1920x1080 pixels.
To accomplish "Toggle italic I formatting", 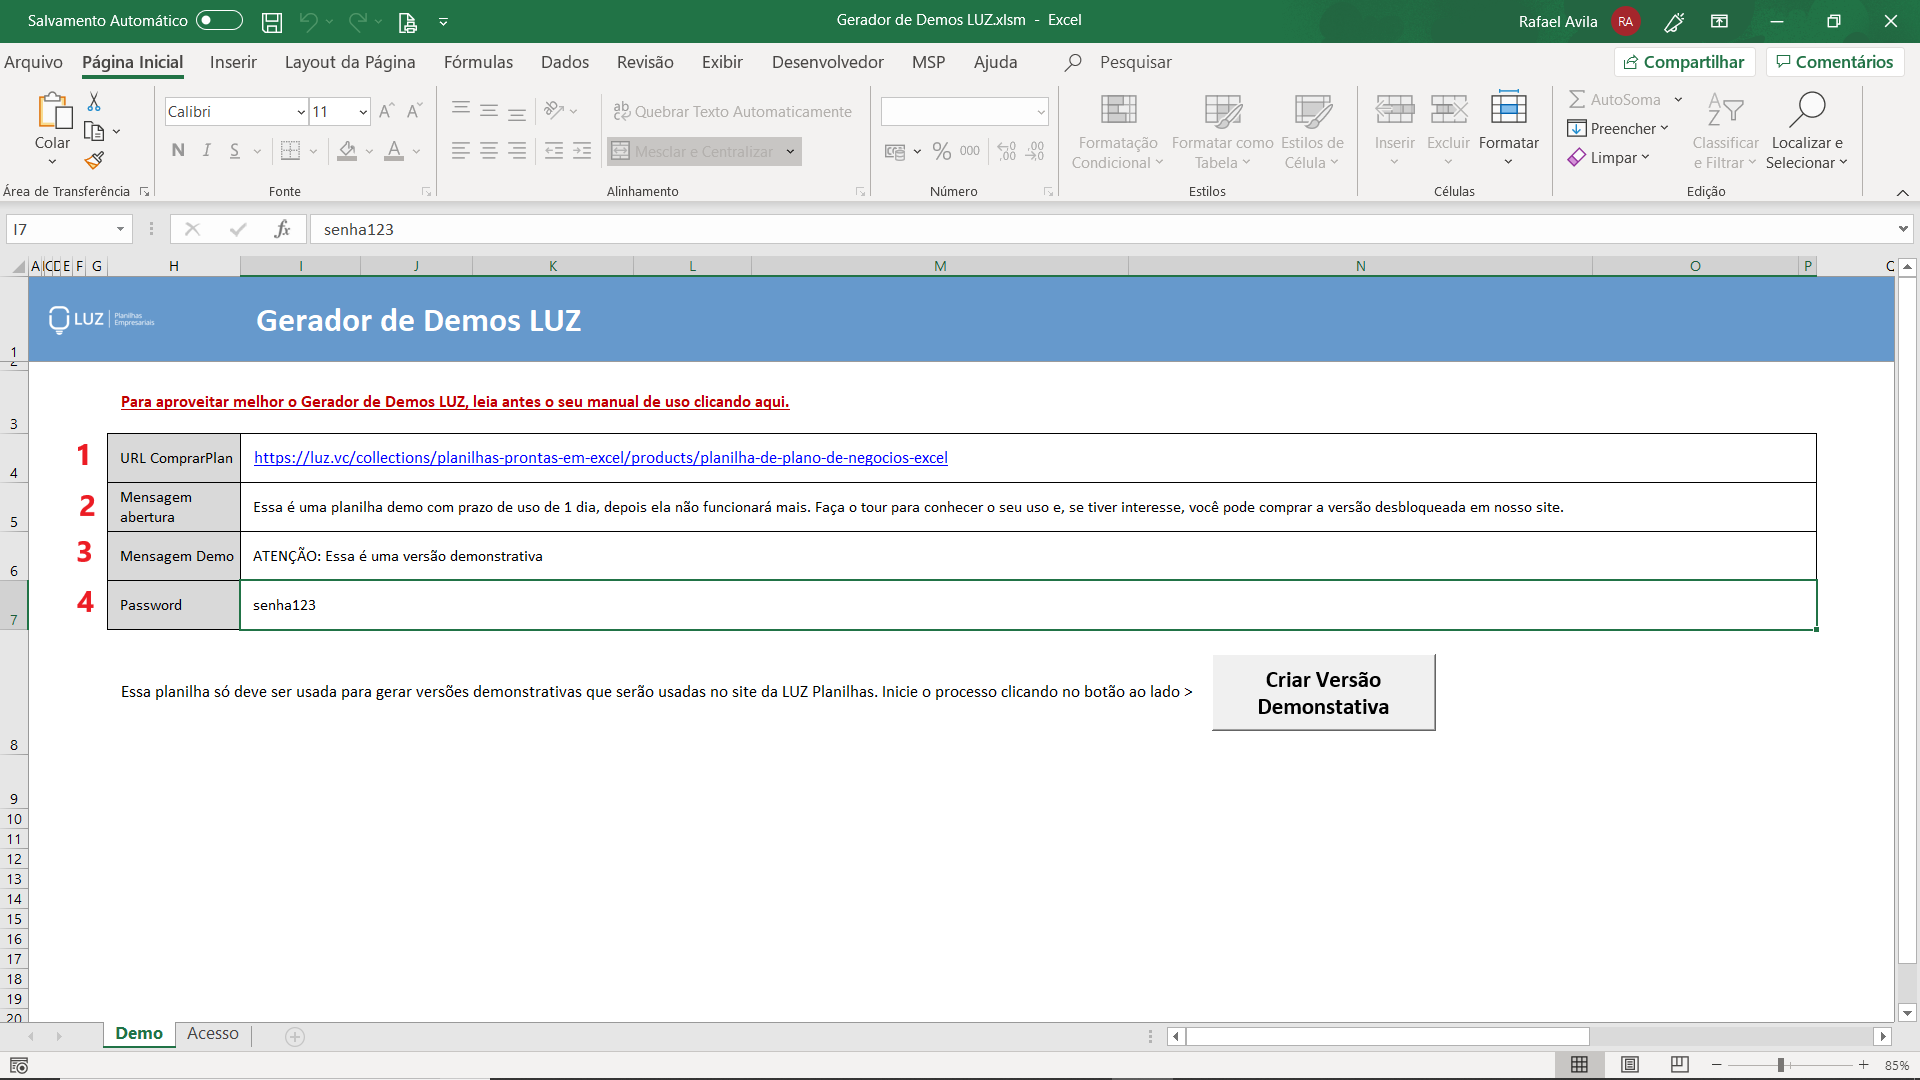I will pos(206,151).
